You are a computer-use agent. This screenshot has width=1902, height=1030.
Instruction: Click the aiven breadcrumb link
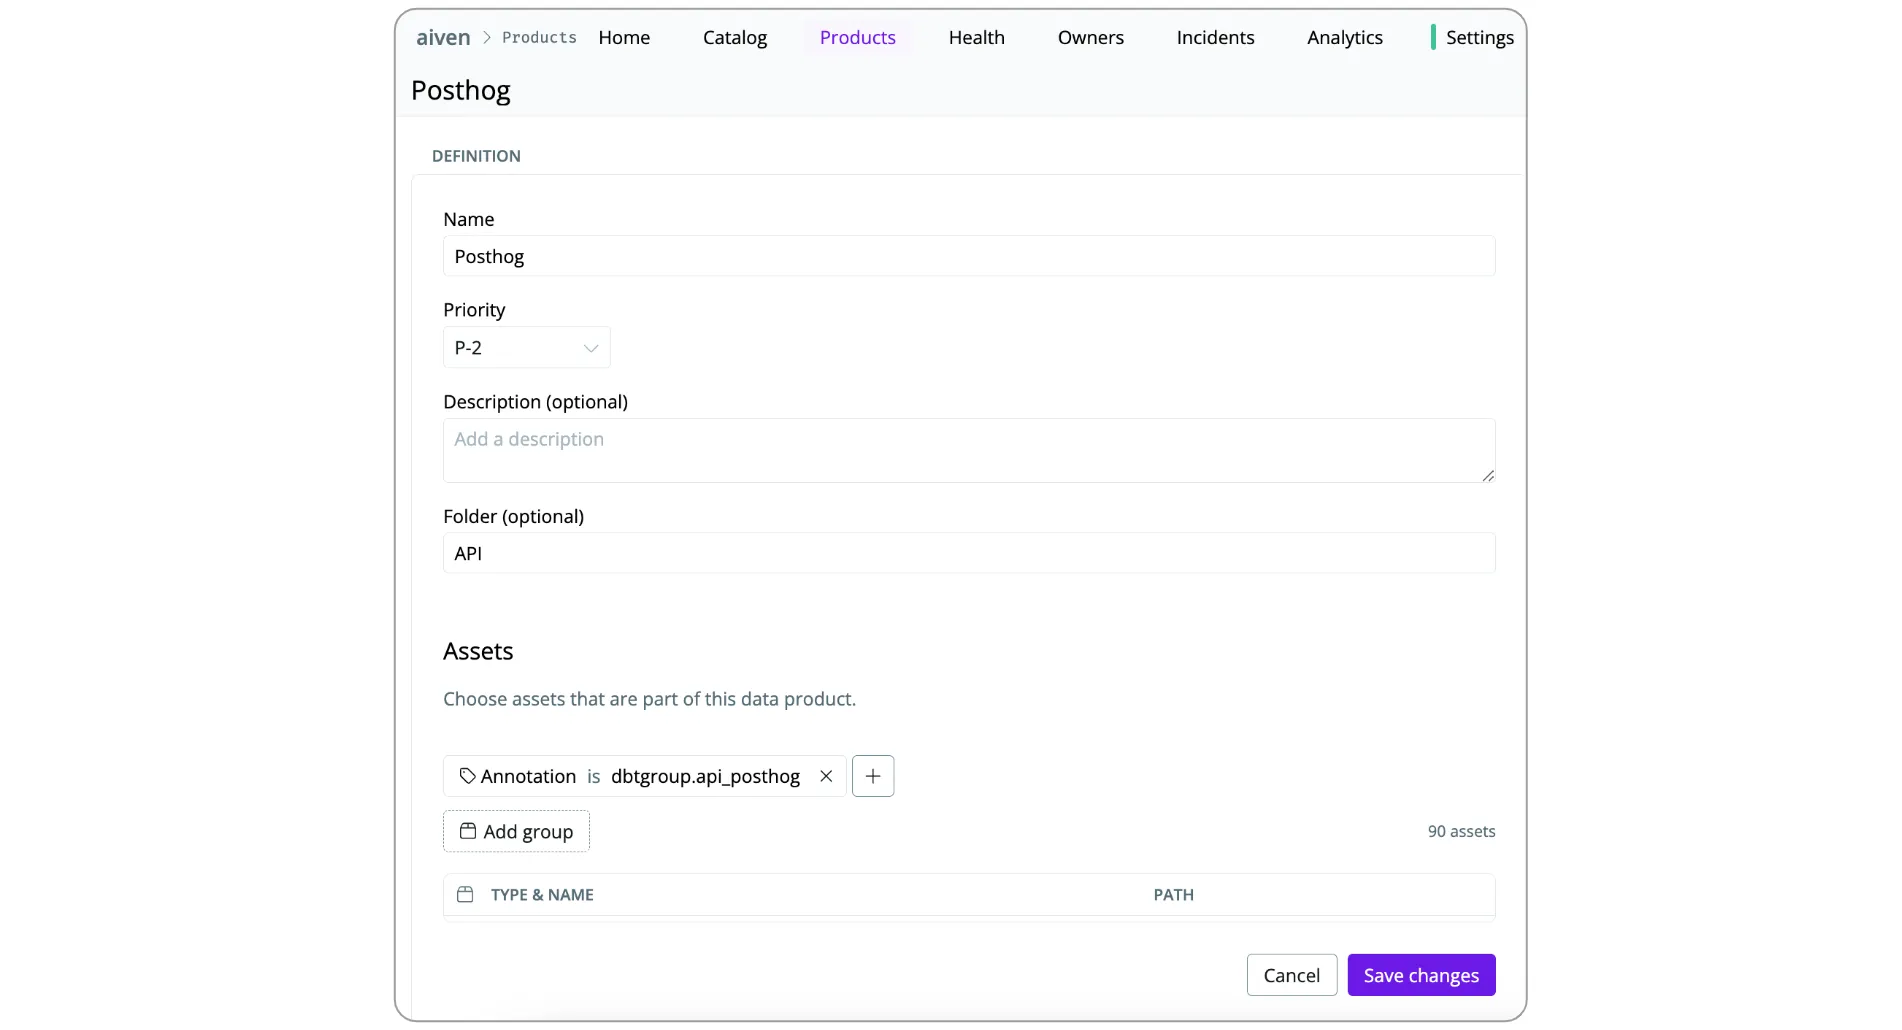[443, 37]
